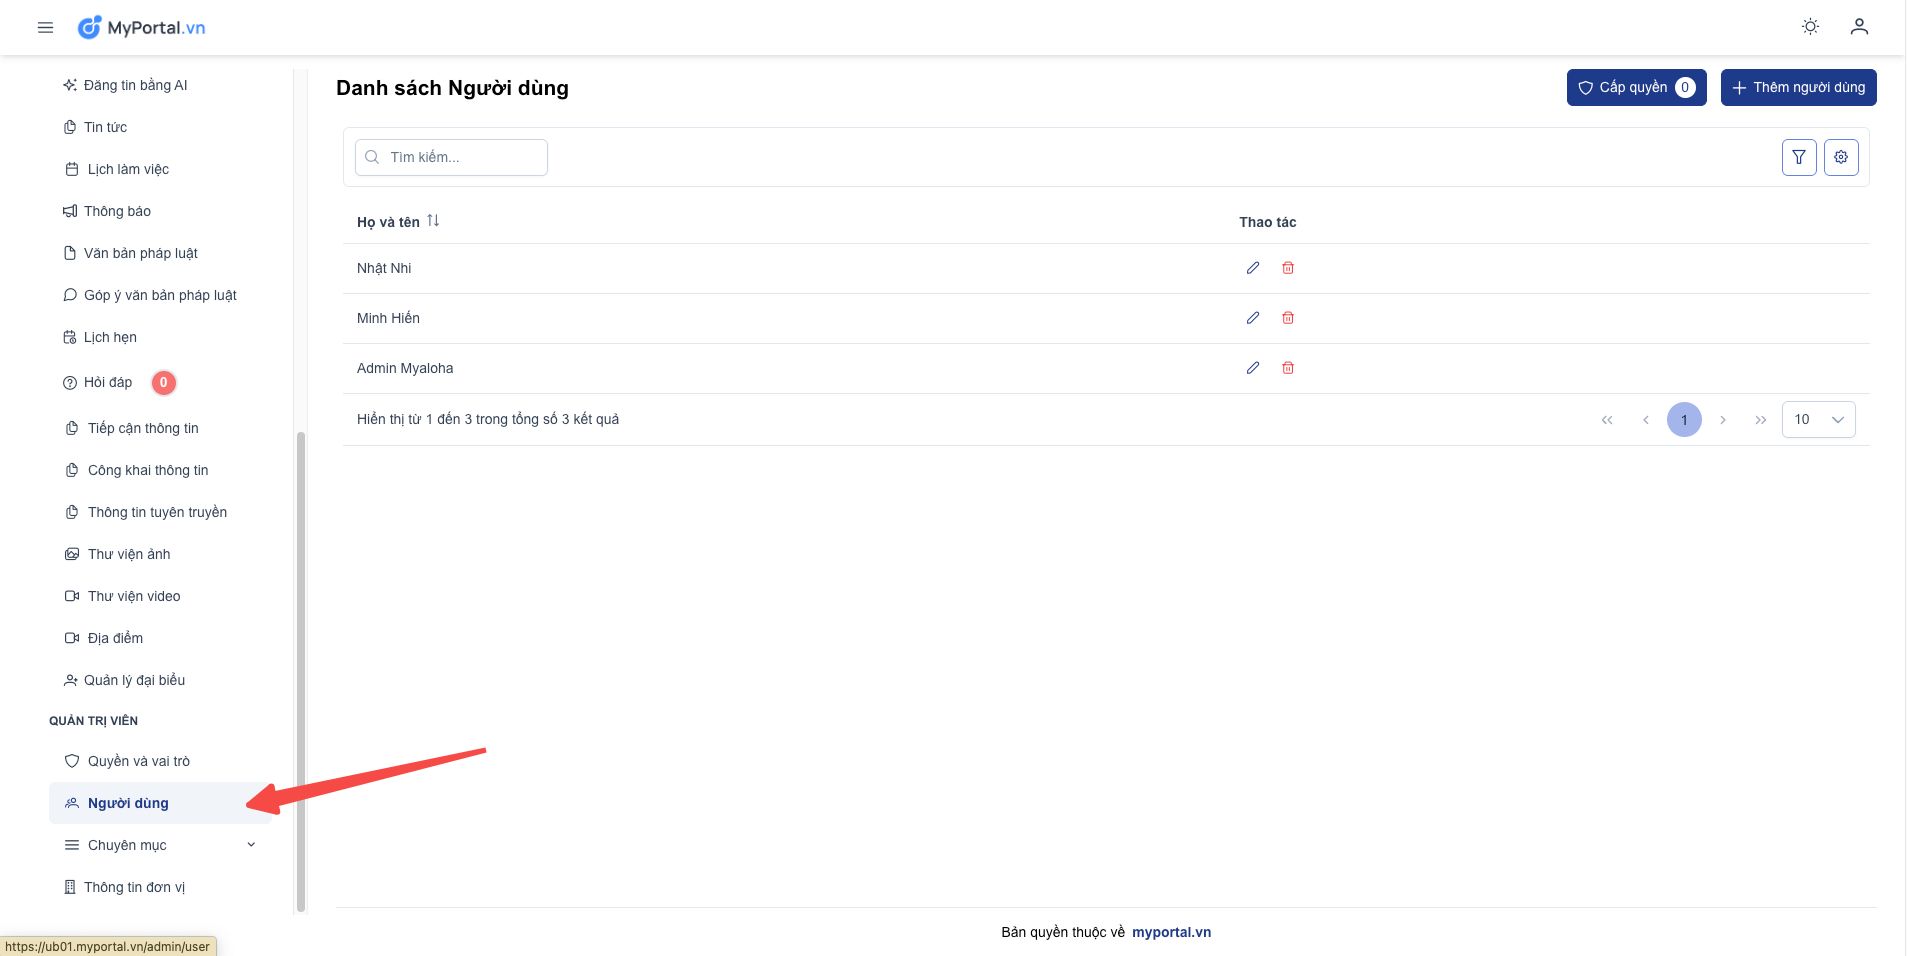This screenshot has width=1907, height=956.
Task: Open Quyền và vai trò menu item
Action: (138, 761)
